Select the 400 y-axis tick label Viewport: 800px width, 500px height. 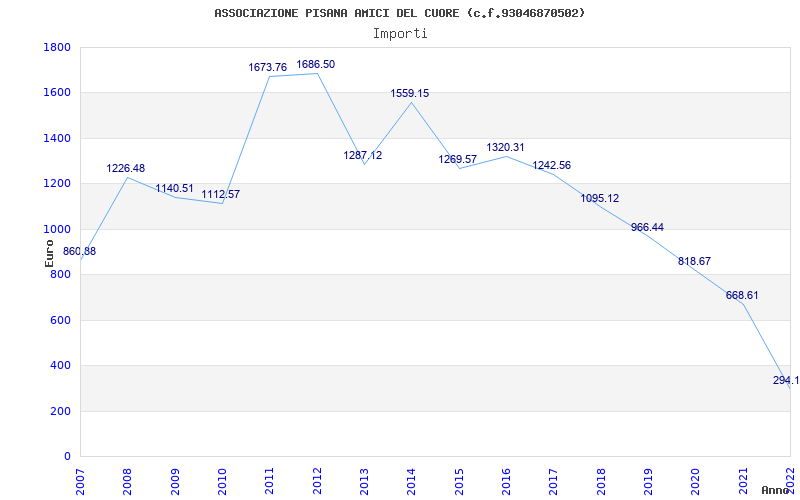point(61,366)
